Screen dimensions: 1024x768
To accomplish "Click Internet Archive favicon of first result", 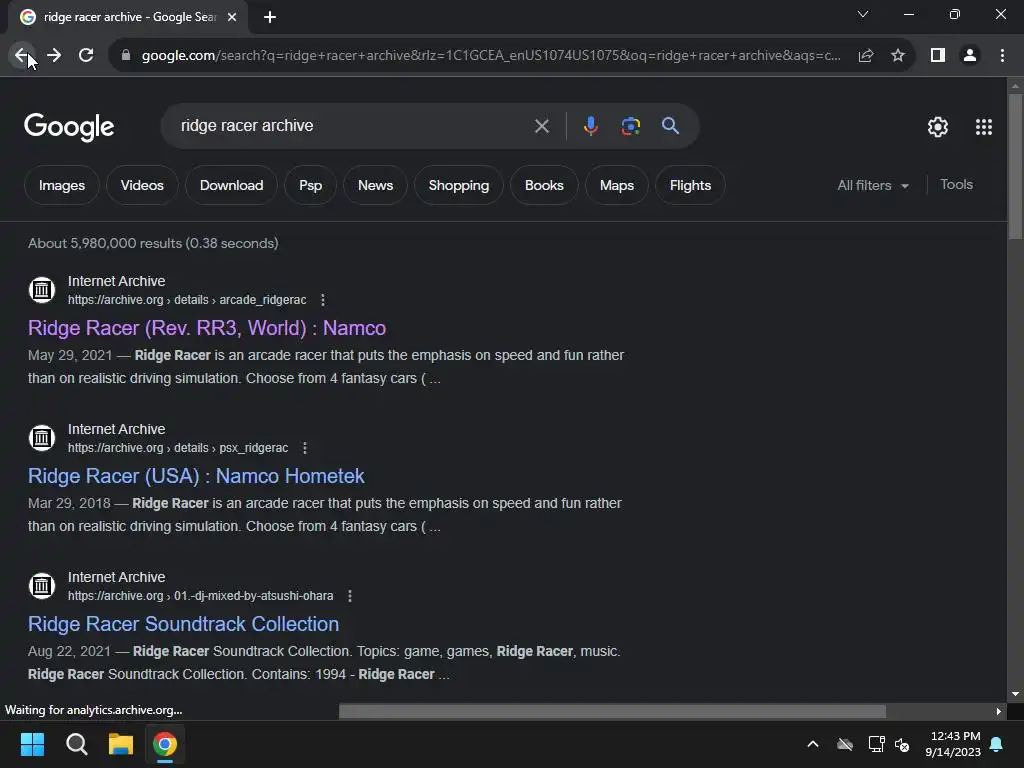I will [42, 289].
